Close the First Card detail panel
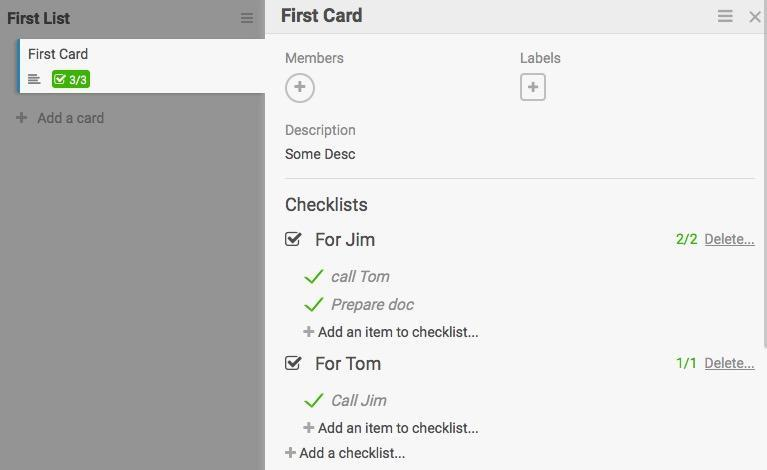767x470 pixels. point(755,16)
